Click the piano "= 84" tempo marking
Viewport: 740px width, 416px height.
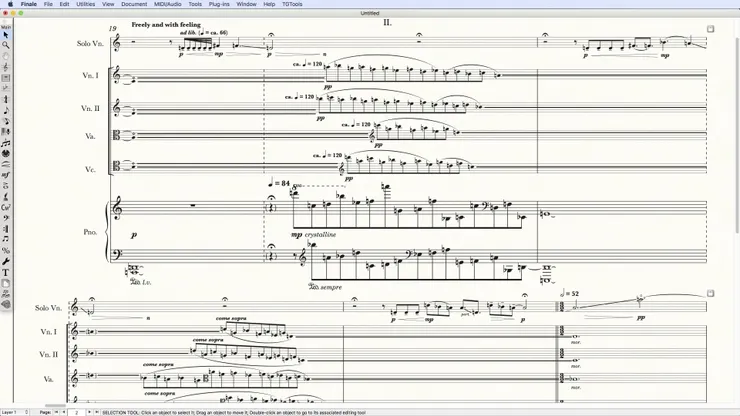coord(278,183)
